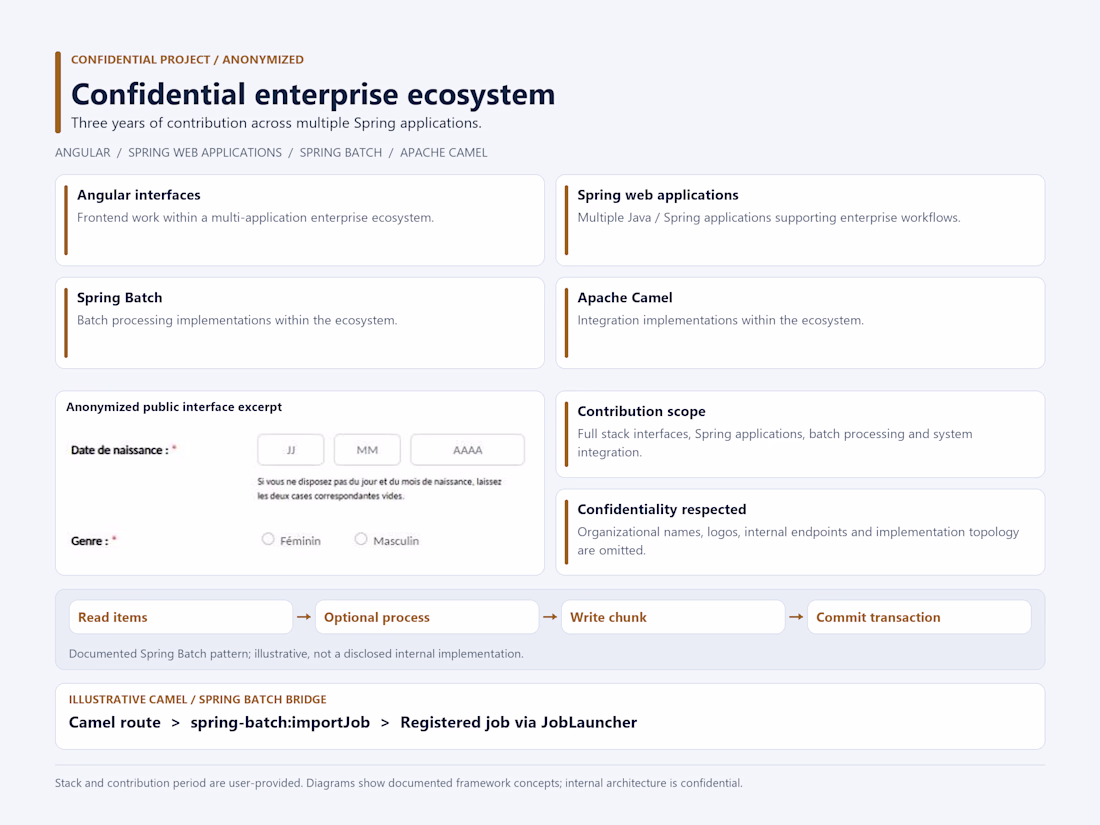Click the 'Genre :' field label
1100x825 pixels.
(90, 541)
